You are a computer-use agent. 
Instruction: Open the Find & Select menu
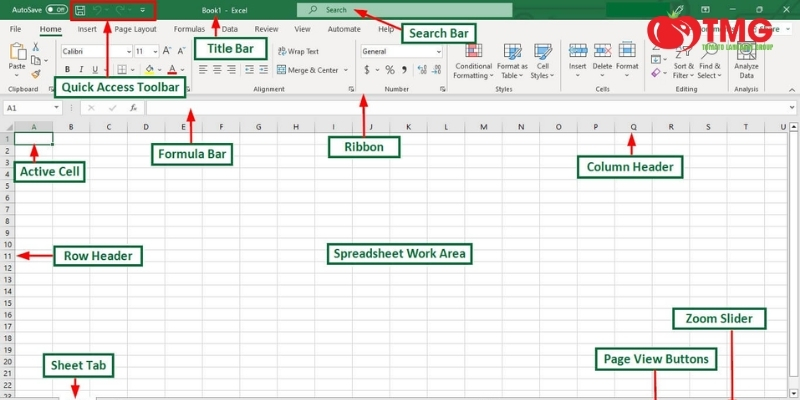pos(710,62)
